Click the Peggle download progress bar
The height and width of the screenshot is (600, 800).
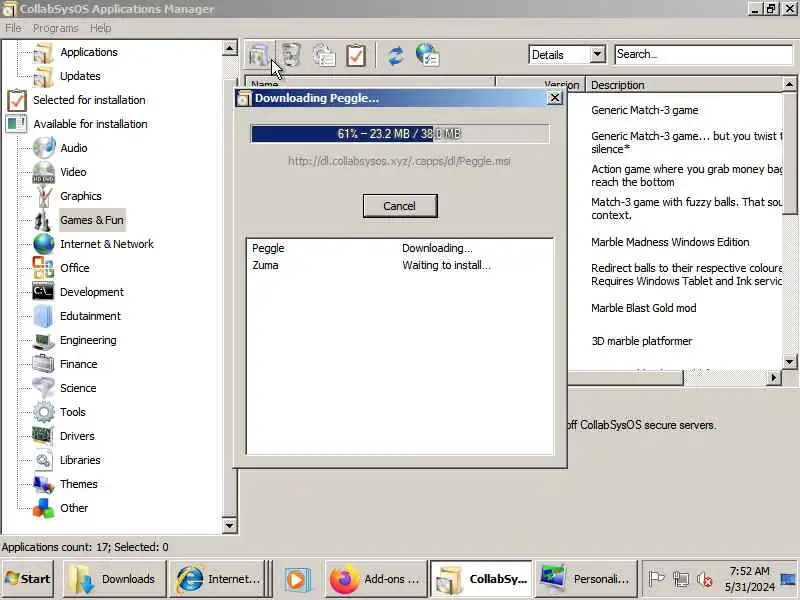tap(400, 134)
